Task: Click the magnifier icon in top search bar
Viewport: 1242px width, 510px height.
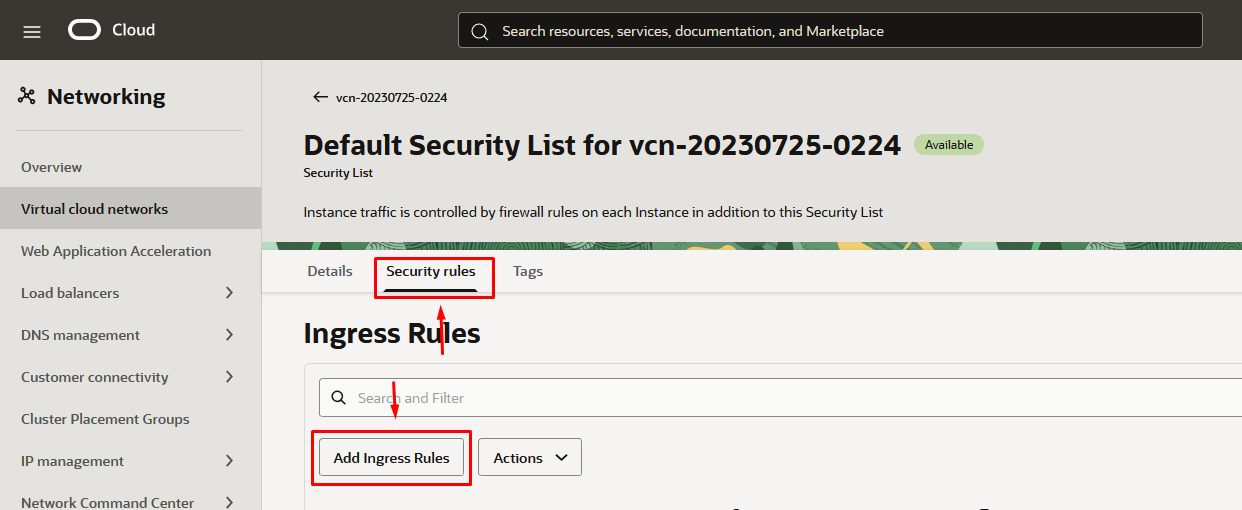Action: [x=480, y=31]
